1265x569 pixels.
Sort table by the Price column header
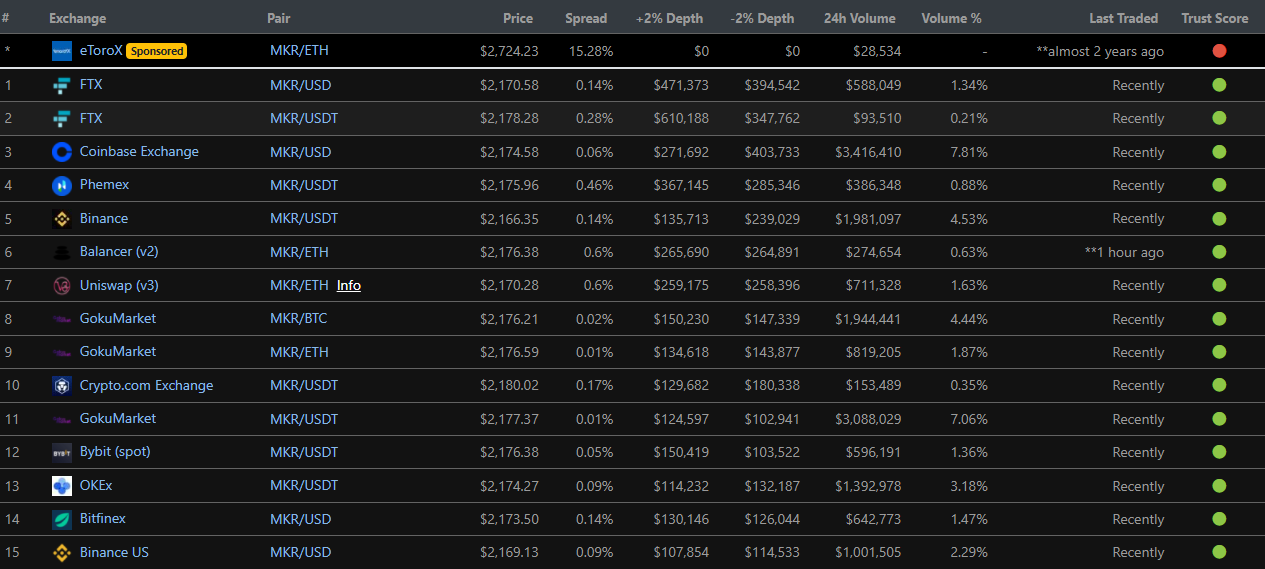pyautogui.click(x=518, y=18)
